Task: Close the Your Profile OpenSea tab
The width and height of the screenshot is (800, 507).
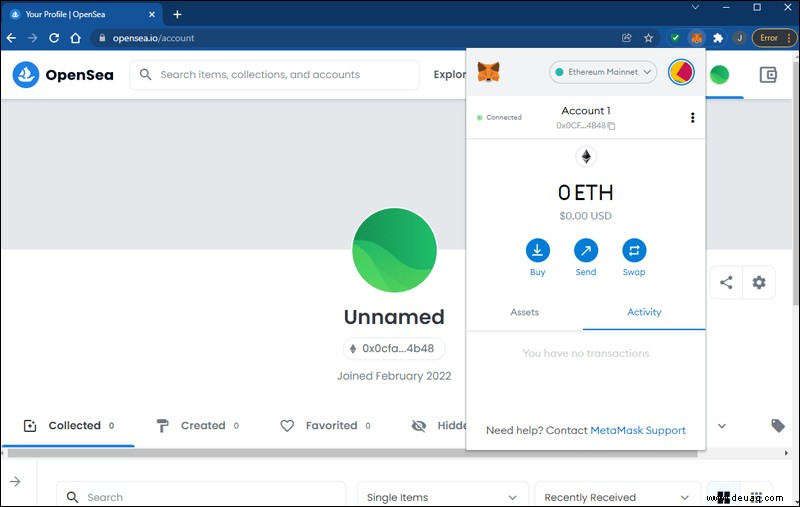Action: tap(152, 14)
